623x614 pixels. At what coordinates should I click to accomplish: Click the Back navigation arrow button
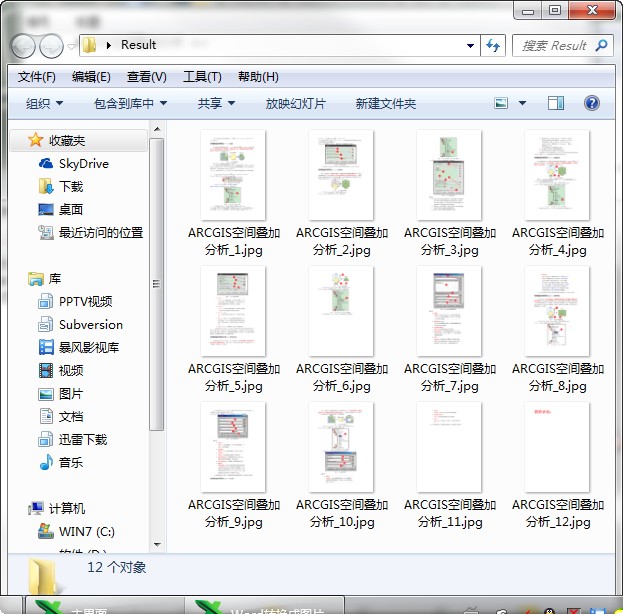tap(22, 46)
